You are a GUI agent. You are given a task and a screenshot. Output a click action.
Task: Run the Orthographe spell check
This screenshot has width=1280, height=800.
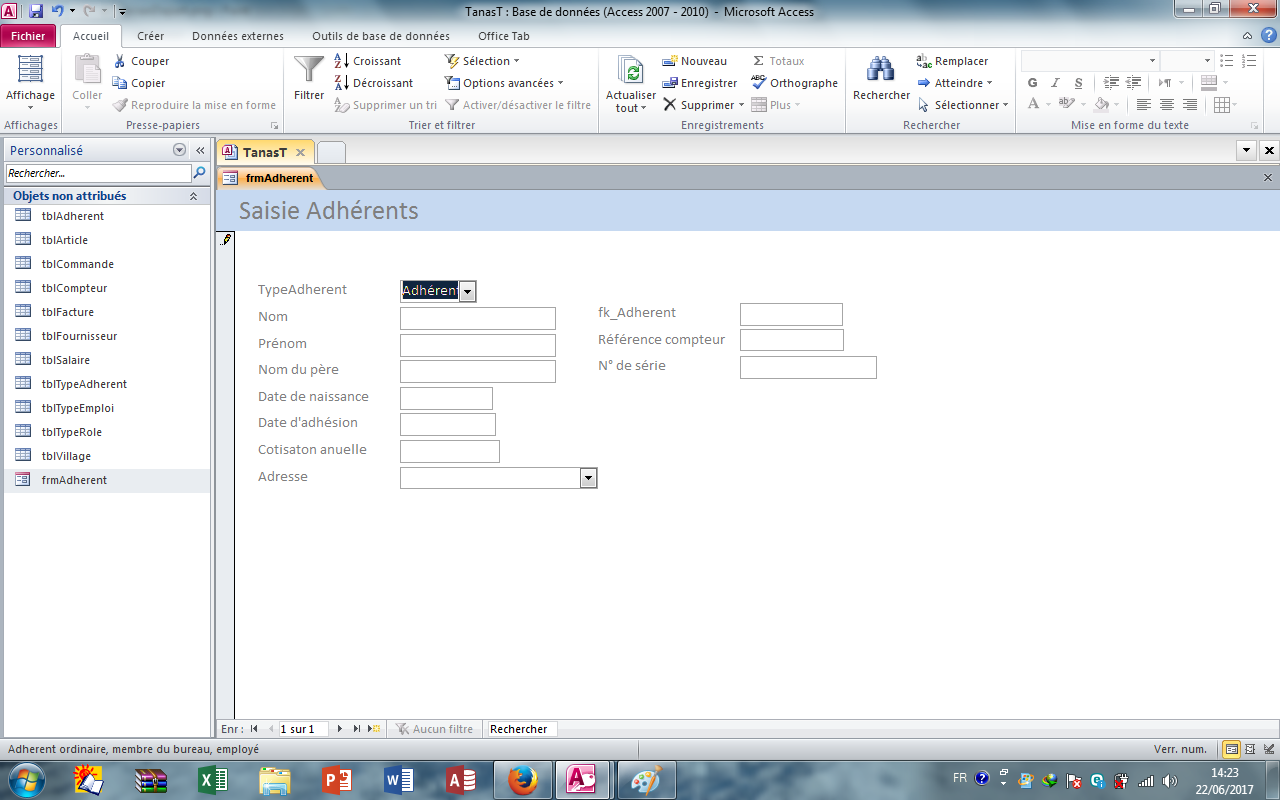795,83
